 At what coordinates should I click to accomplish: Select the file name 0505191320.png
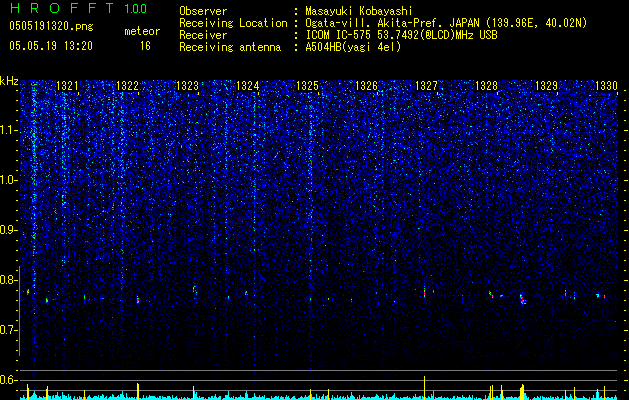tap(51, 26)
